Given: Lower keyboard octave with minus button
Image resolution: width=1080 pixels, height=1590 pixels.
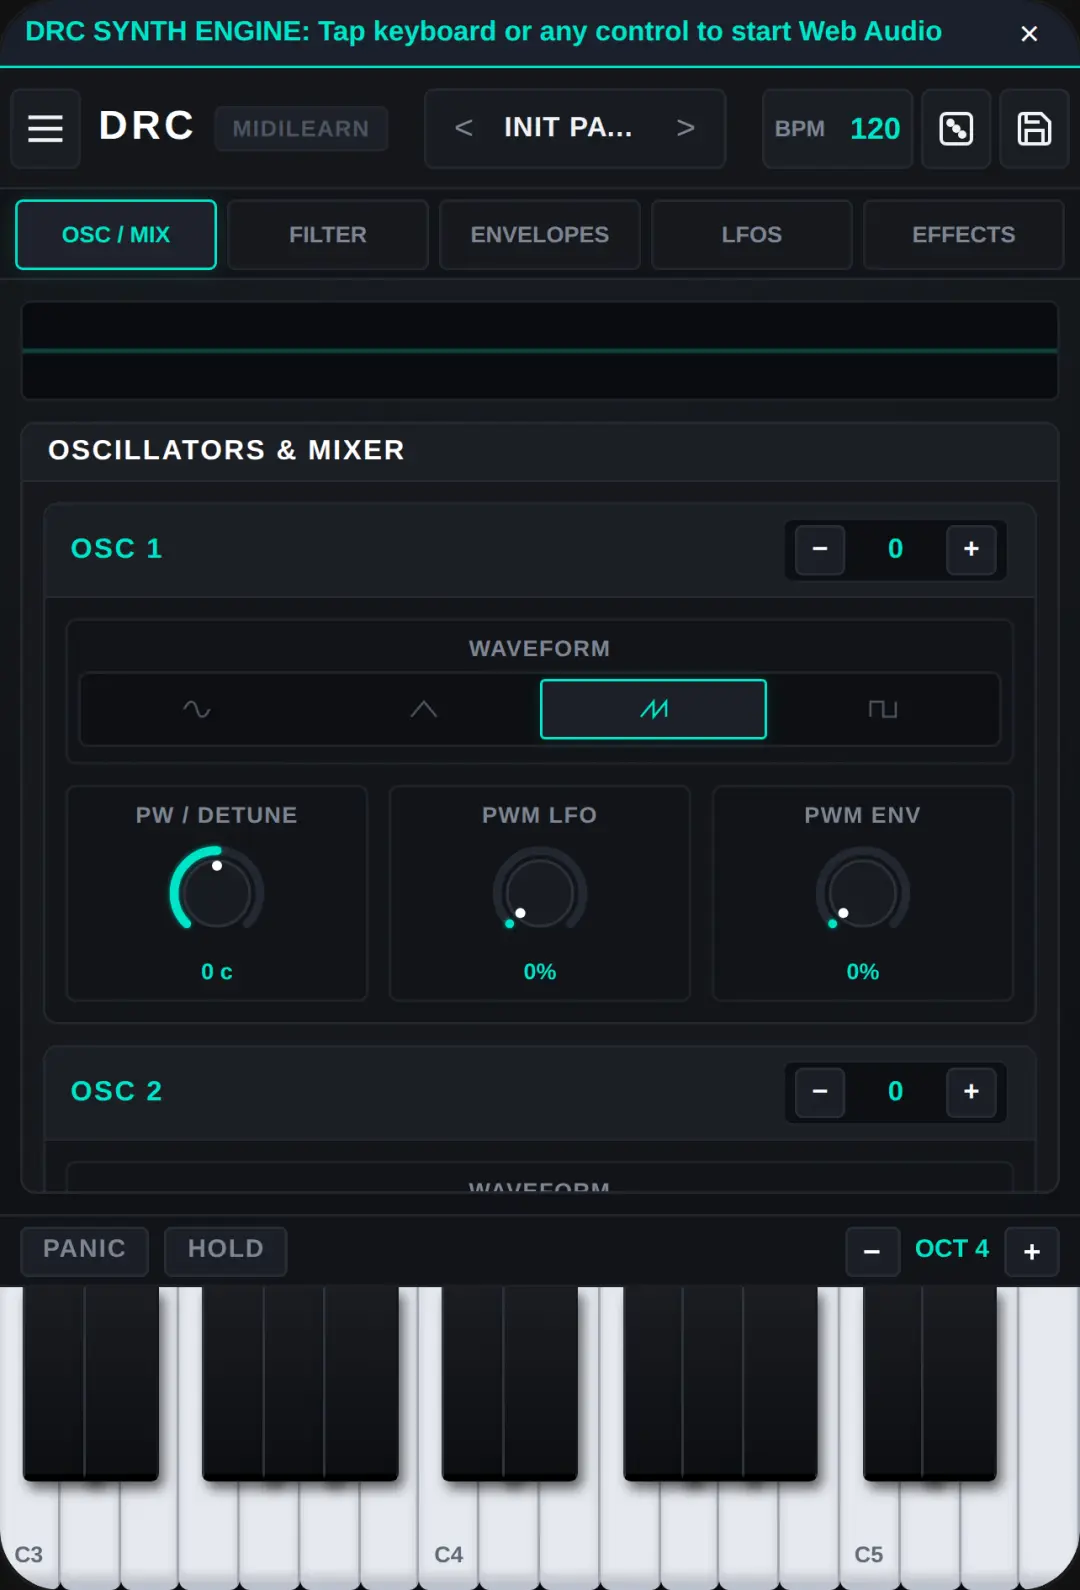Looking at the screenshot, I should [872, 1252].
